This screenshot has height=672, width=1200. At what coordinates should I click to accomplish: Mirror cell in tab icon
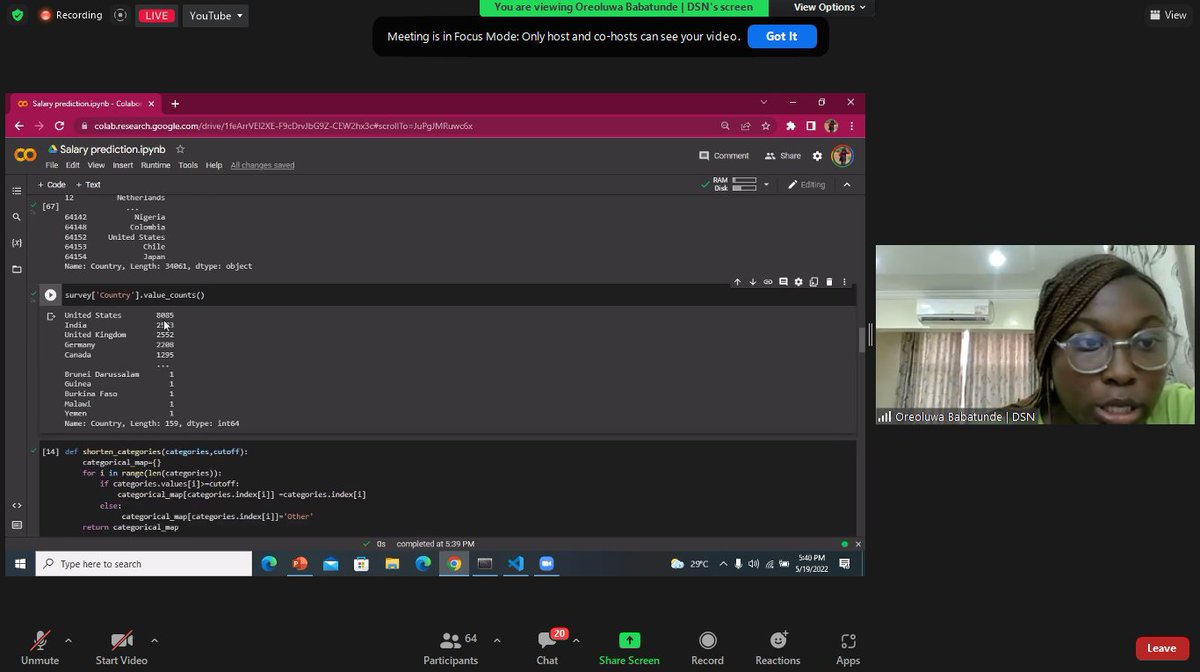pyautogui.click(x=814, y=282)
